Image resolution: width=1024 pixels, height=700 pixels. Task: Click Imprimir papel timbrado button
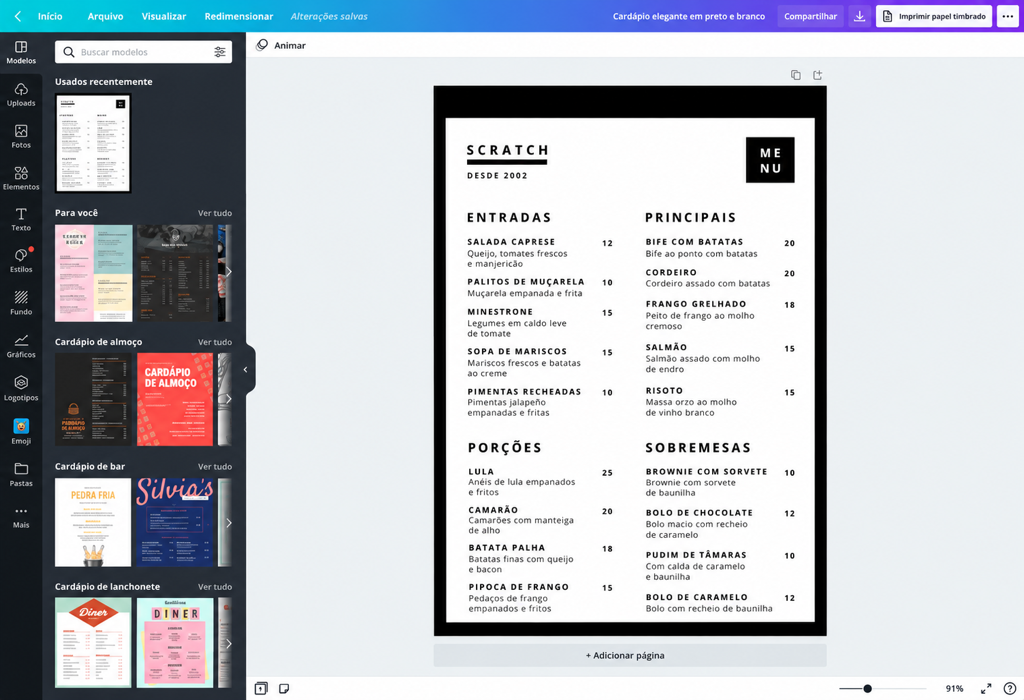(935, 16)
